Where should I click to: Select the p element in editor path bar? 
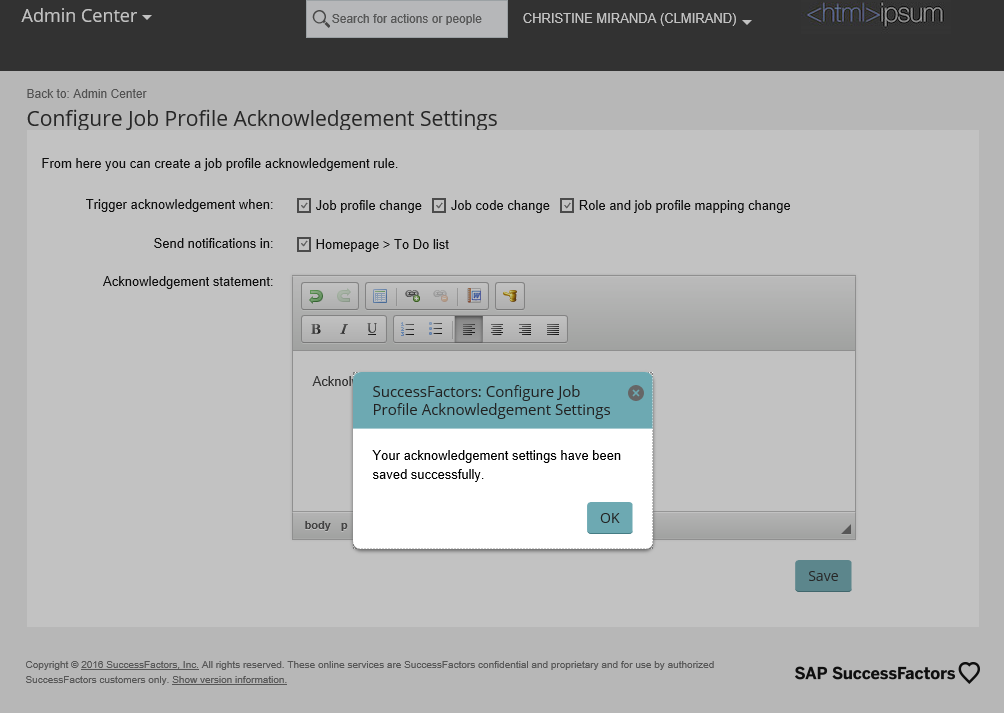pyautogui.click(x=344, y=525)
